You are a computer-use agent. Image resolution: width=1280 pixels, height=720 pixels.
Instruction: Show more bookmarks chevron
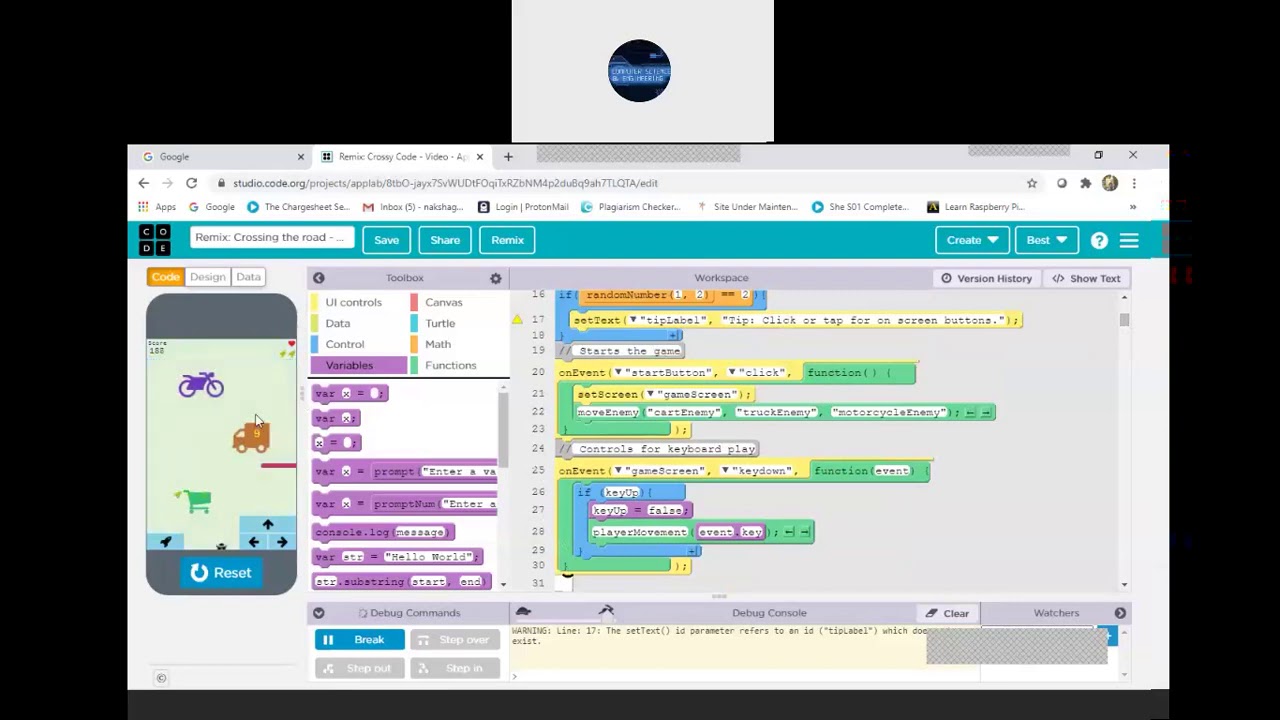pyautogui.click(x=1133, y=207)
